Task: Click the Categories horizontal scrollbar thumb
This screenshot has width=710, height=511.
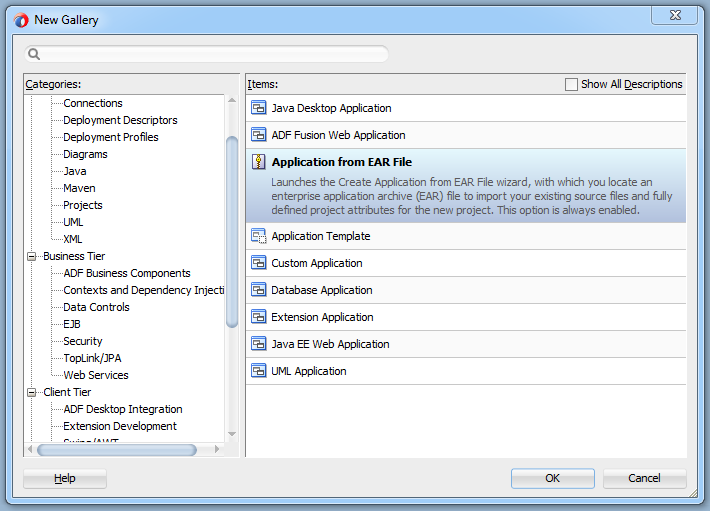Action: pyautogui.click(x=117, y=450)
